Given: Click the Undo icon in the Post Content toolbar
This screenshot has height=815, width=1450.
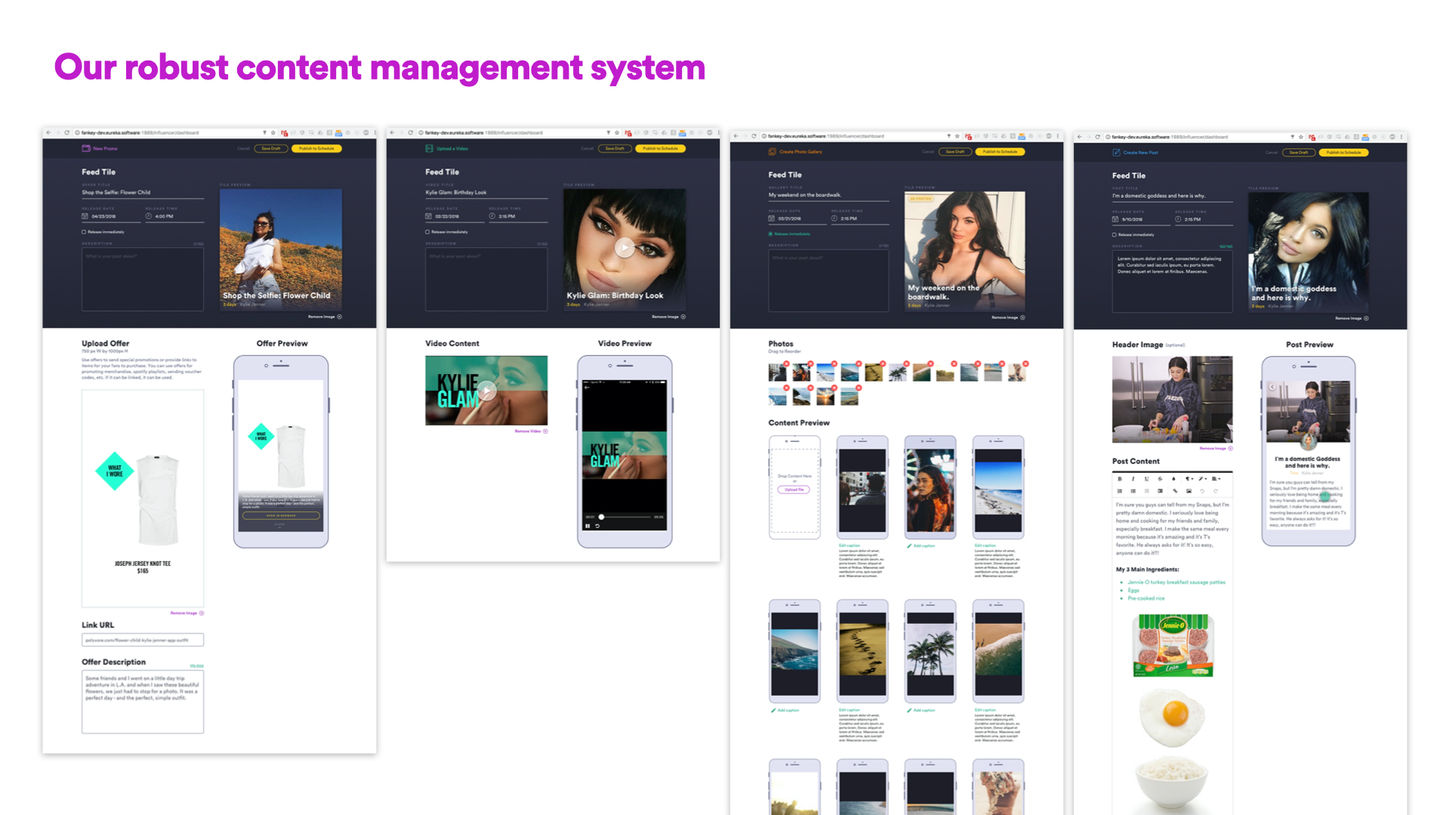Looking at the screenshot, I should tap(1202, 491).
